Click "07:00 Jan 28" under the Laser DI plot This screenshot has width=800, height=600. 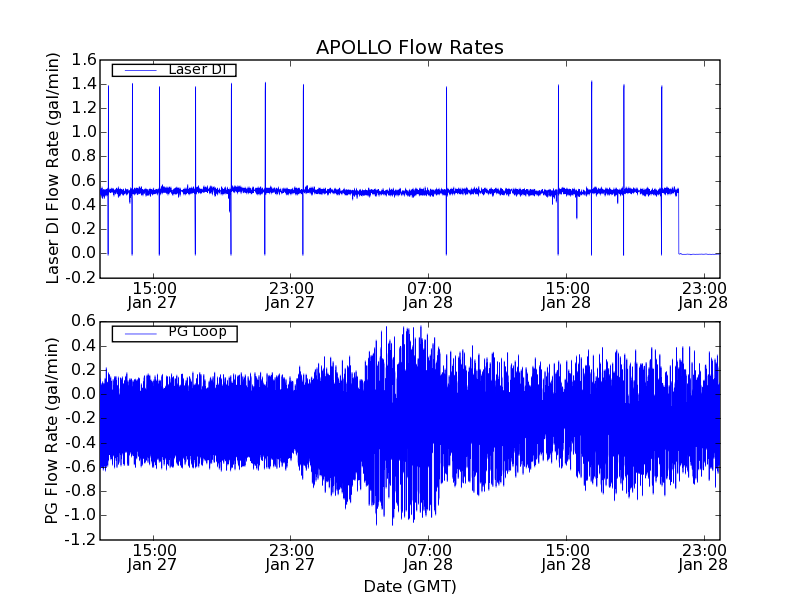click(428, 296)
